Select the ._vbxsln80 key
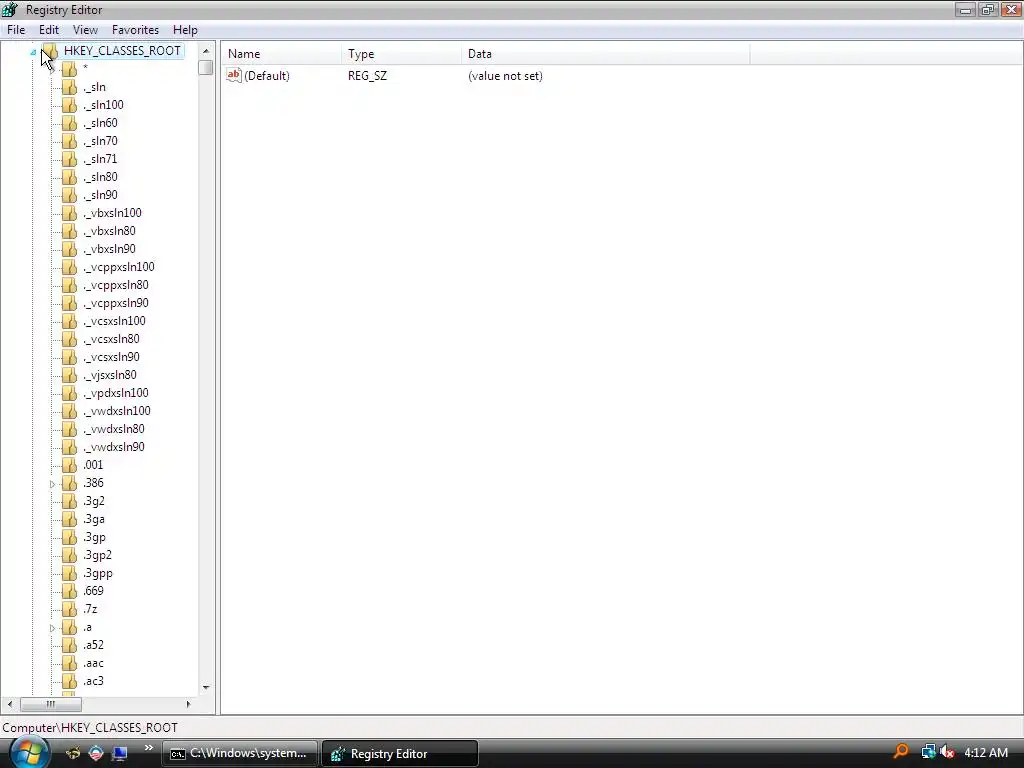 (x=109, y=231)
